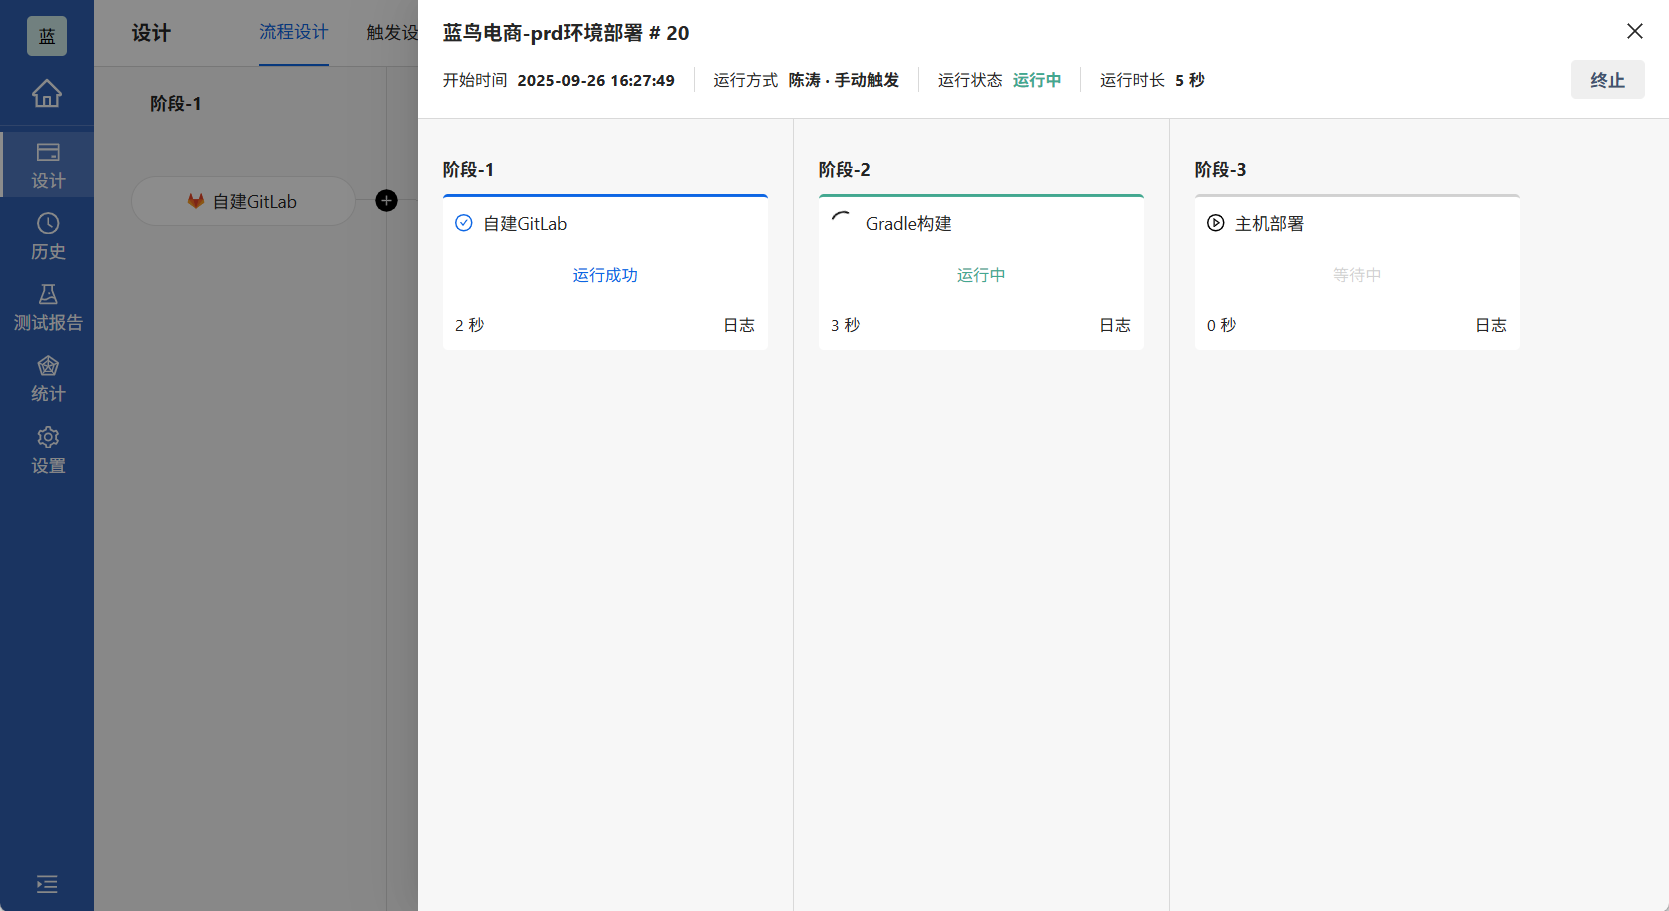This screenshot has height=911, width=1669.
Task: Switch to the 流程设计 tab
Action: coord(293,33)
